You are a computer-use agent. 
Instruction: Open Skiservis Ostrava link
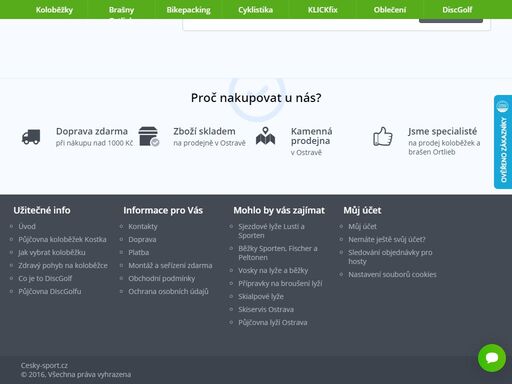(x=266, y=309)
